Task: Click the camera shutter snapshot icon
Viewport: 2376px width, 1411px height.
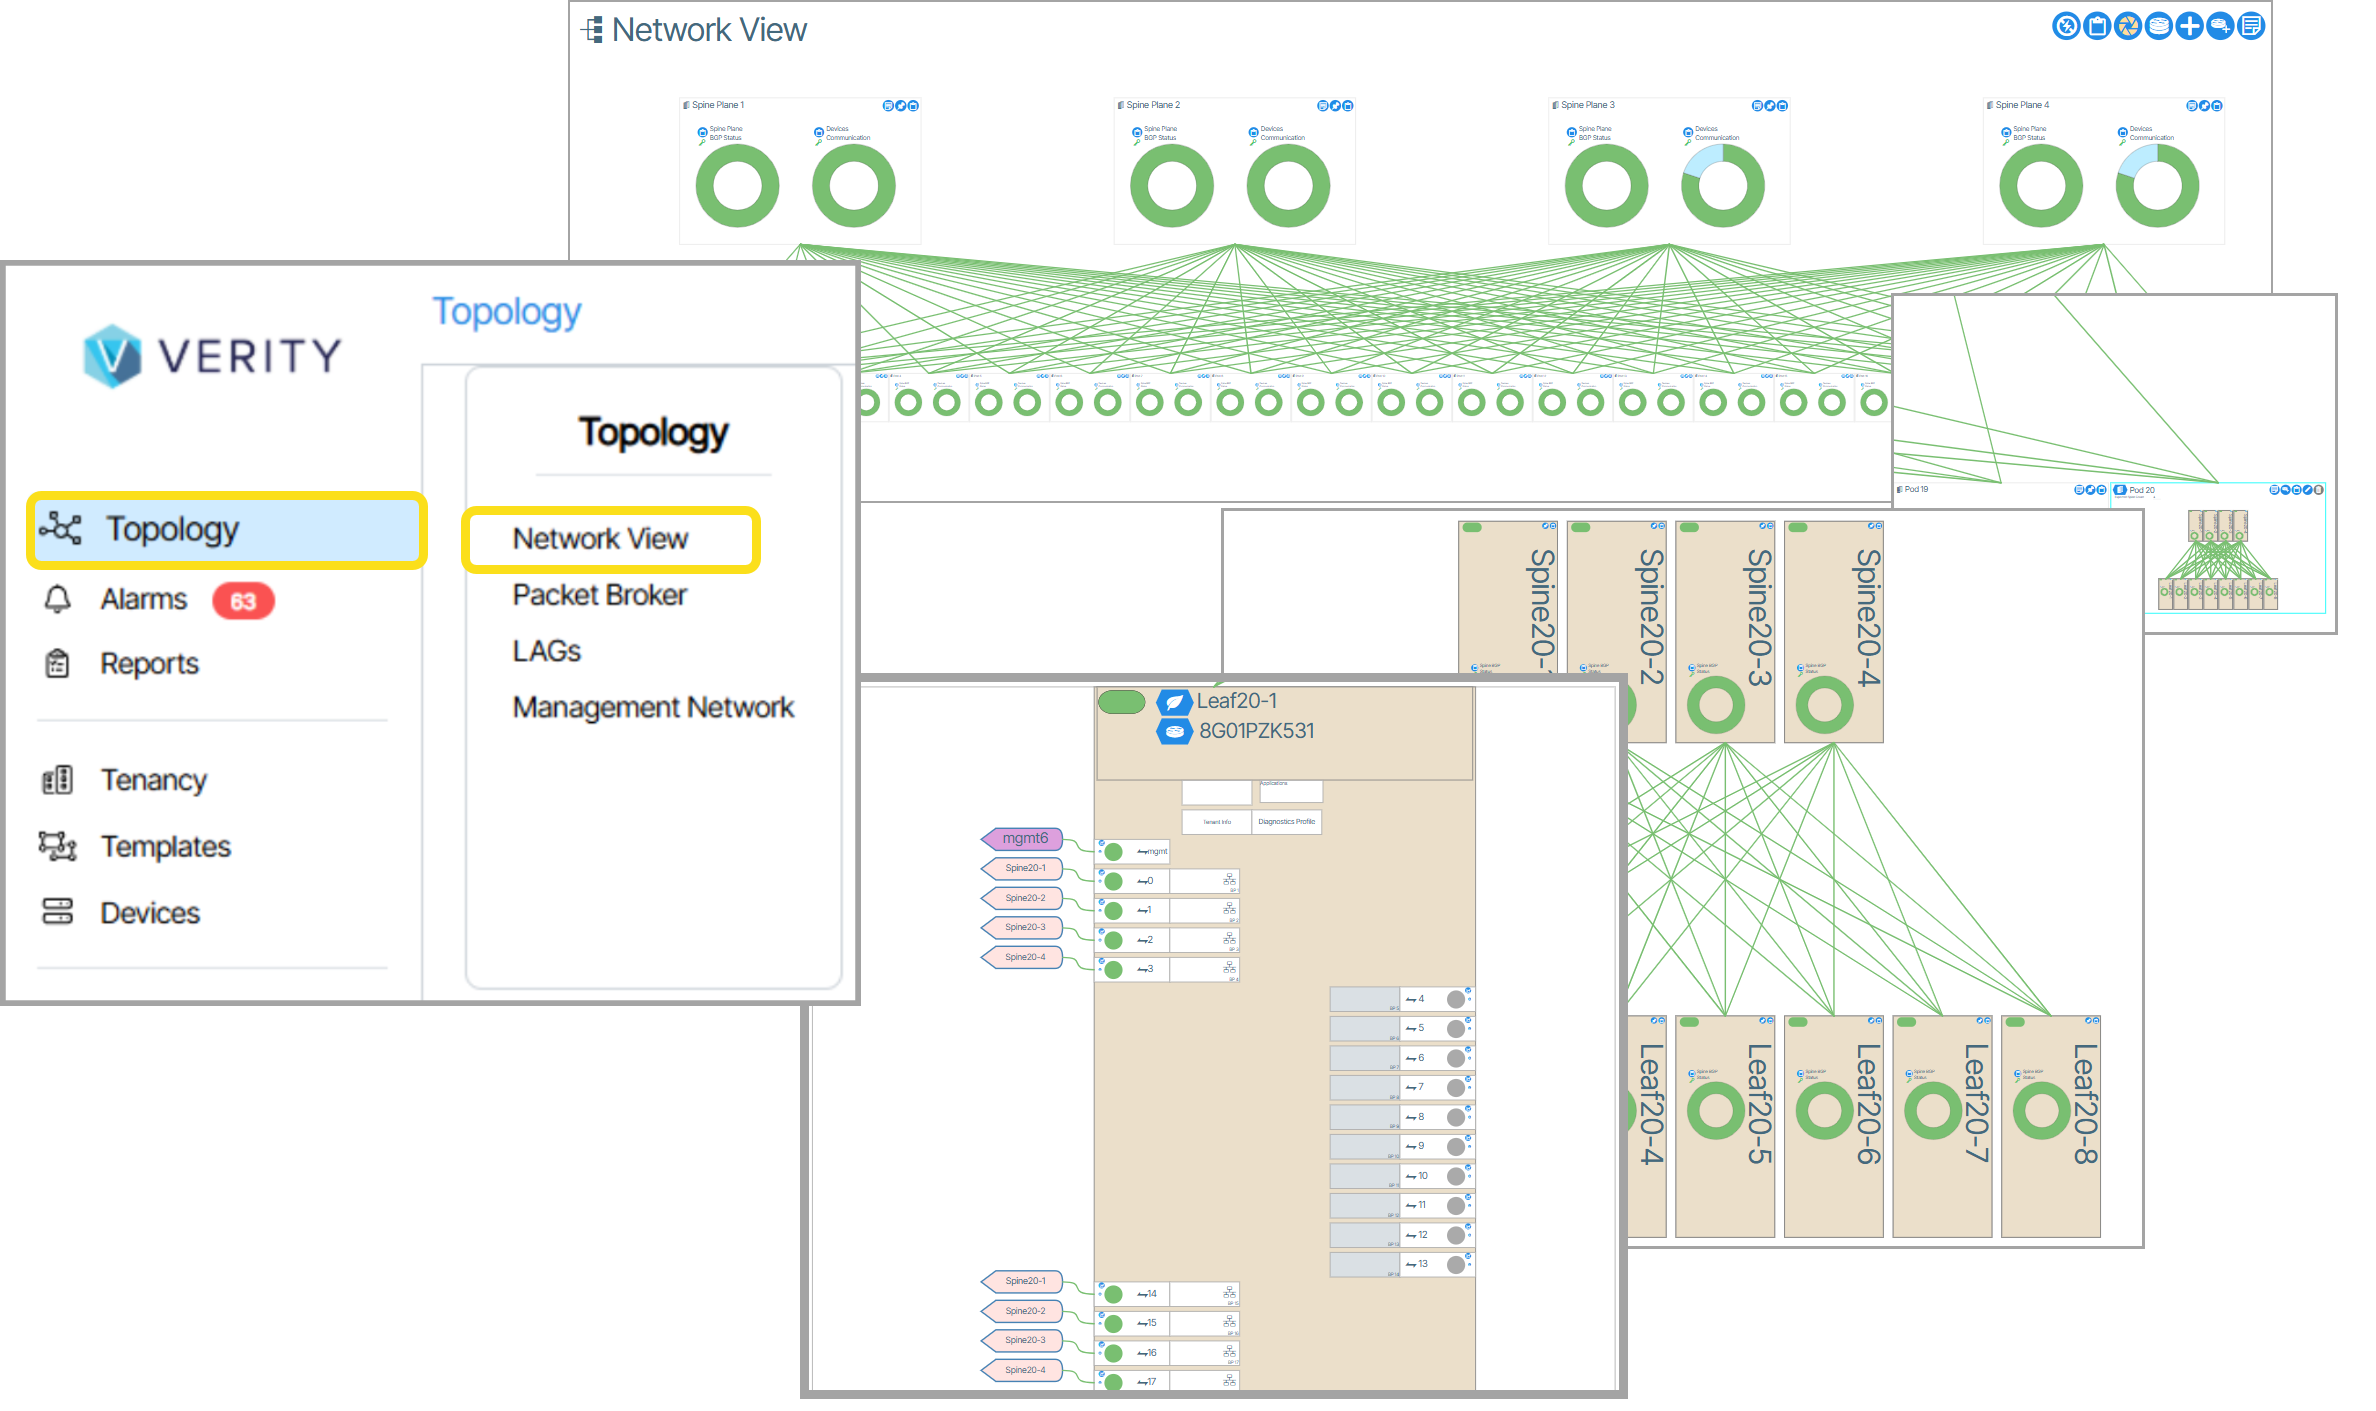Action: 2128,26
